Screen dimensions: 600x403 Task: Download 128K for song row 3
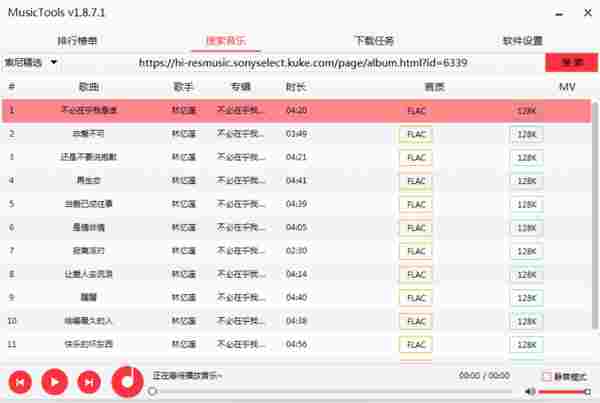point(527,158)
